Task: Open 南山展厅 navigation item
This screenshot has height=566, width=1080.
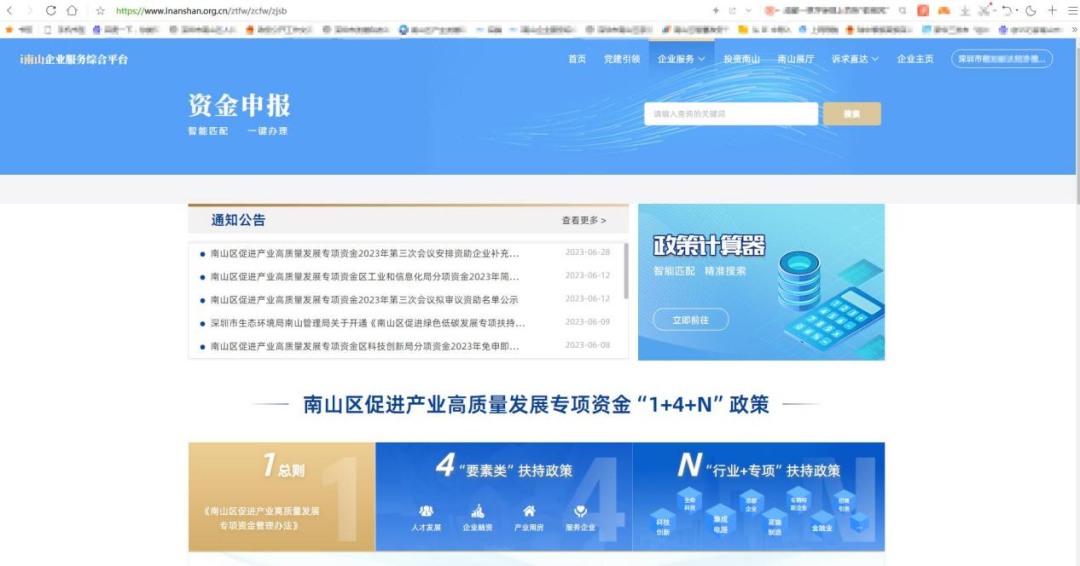Action: [x=796, y=59]
